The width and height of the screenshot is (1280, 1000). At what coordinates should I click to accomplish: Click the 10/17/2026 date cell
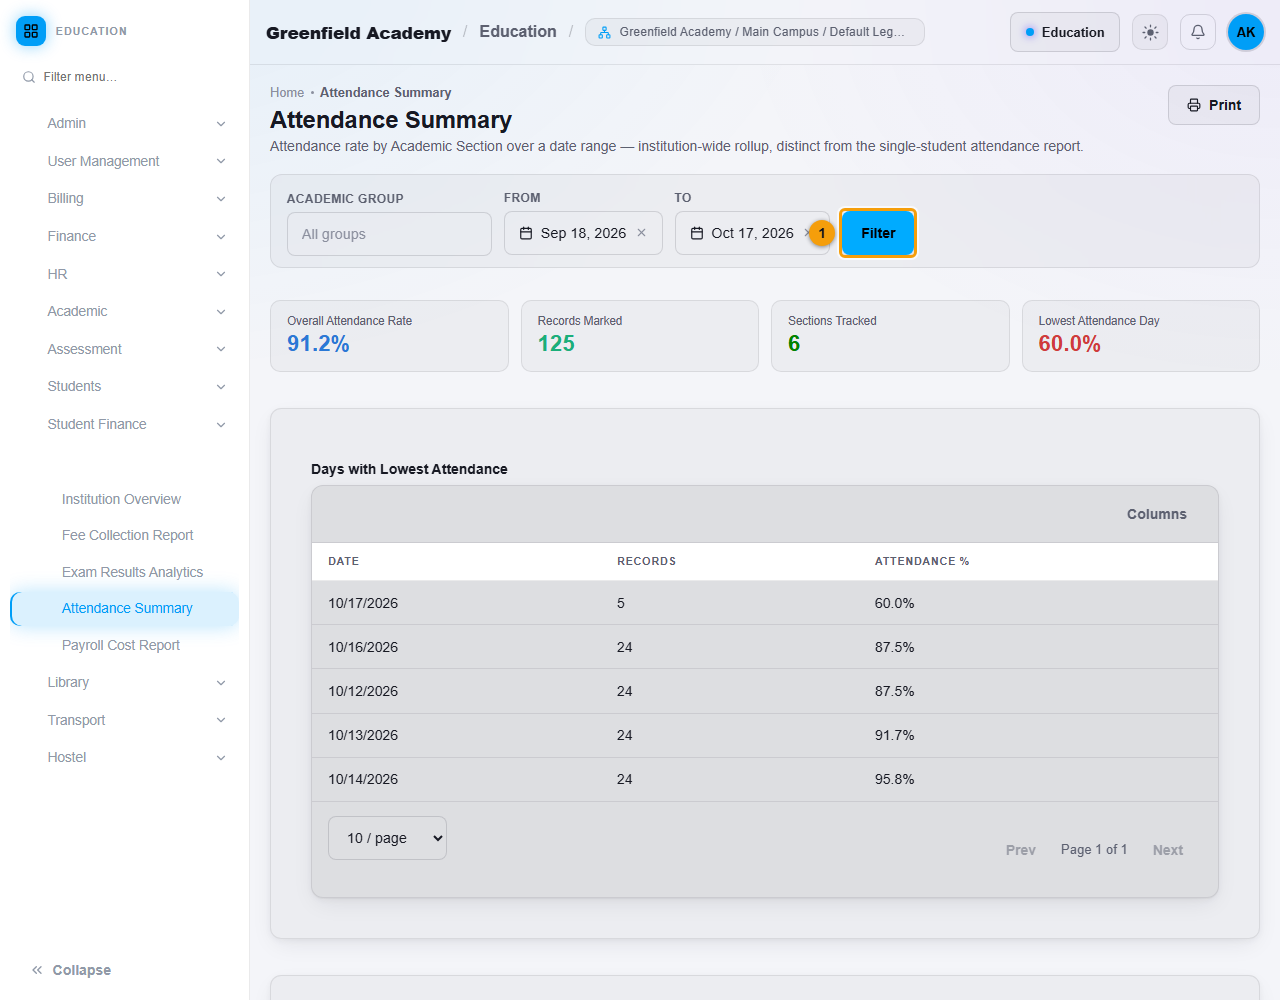click(x=363, y=603)
